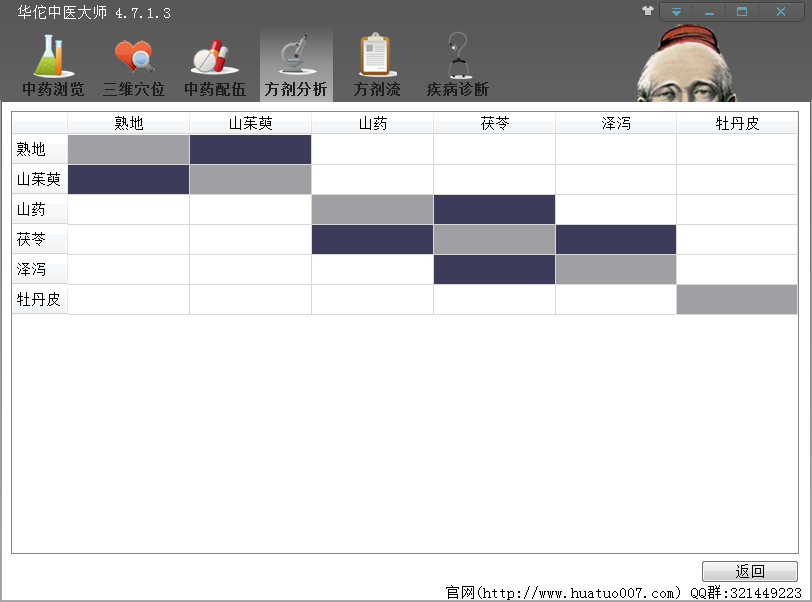This screenshot has height=602, width=812.
Task: Select the 泽泻 row header
Action: click(40, 269)
